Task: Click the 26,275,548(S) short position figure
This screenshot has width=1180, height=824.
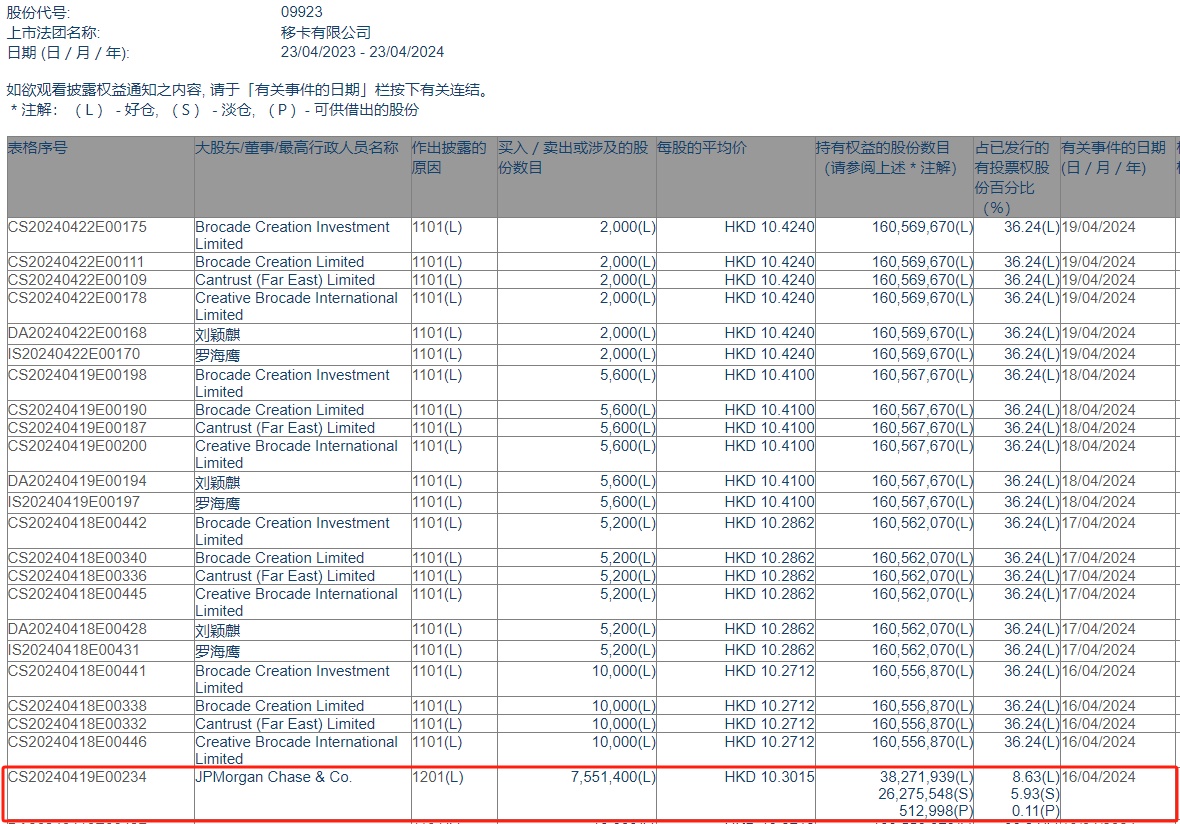Action: (x=926, y=794)
